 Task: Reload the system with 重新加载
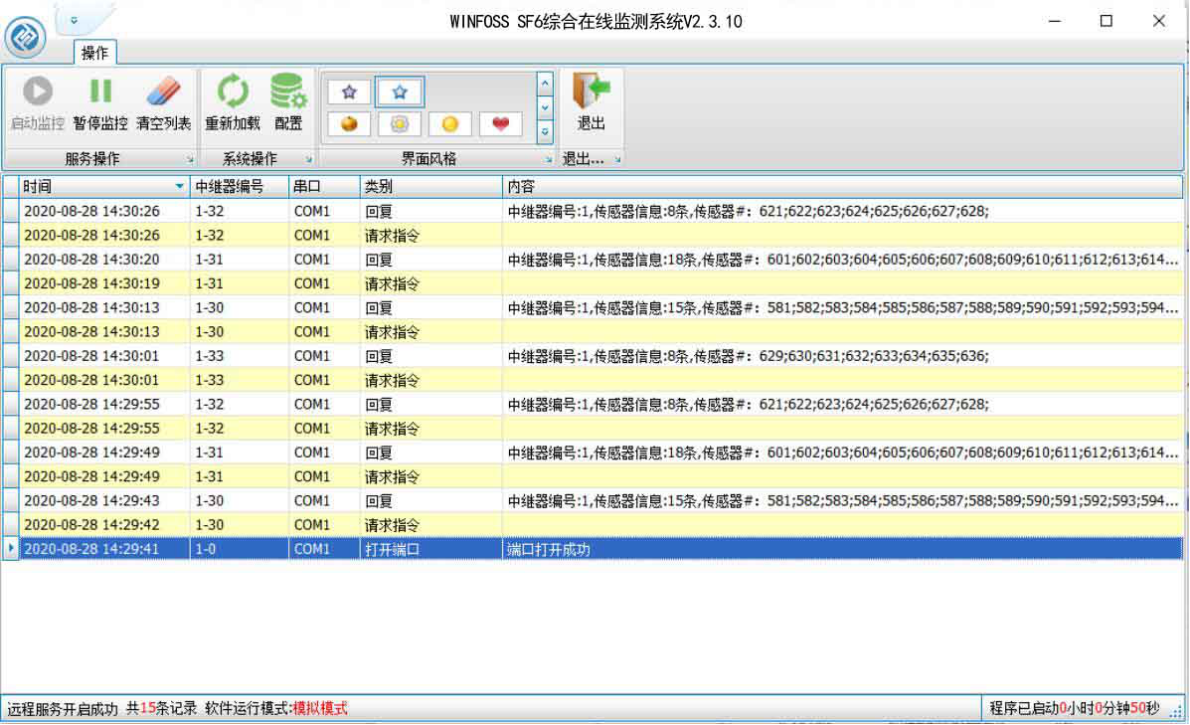point(232,104)
